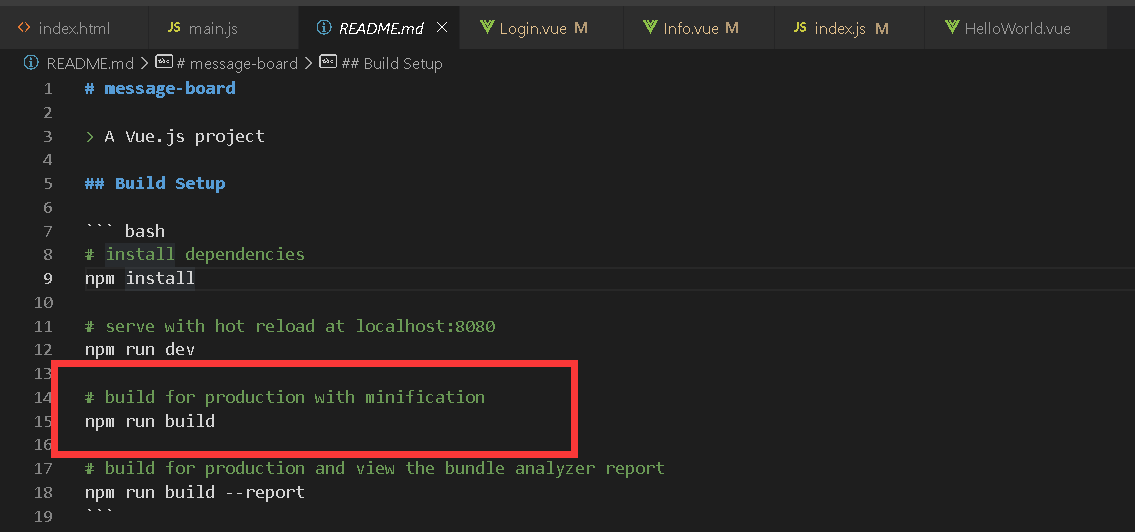Click the Vue icon on HelloWorld.vue tab
This screenshot has height=532, width=1135.
coord(952,28)
